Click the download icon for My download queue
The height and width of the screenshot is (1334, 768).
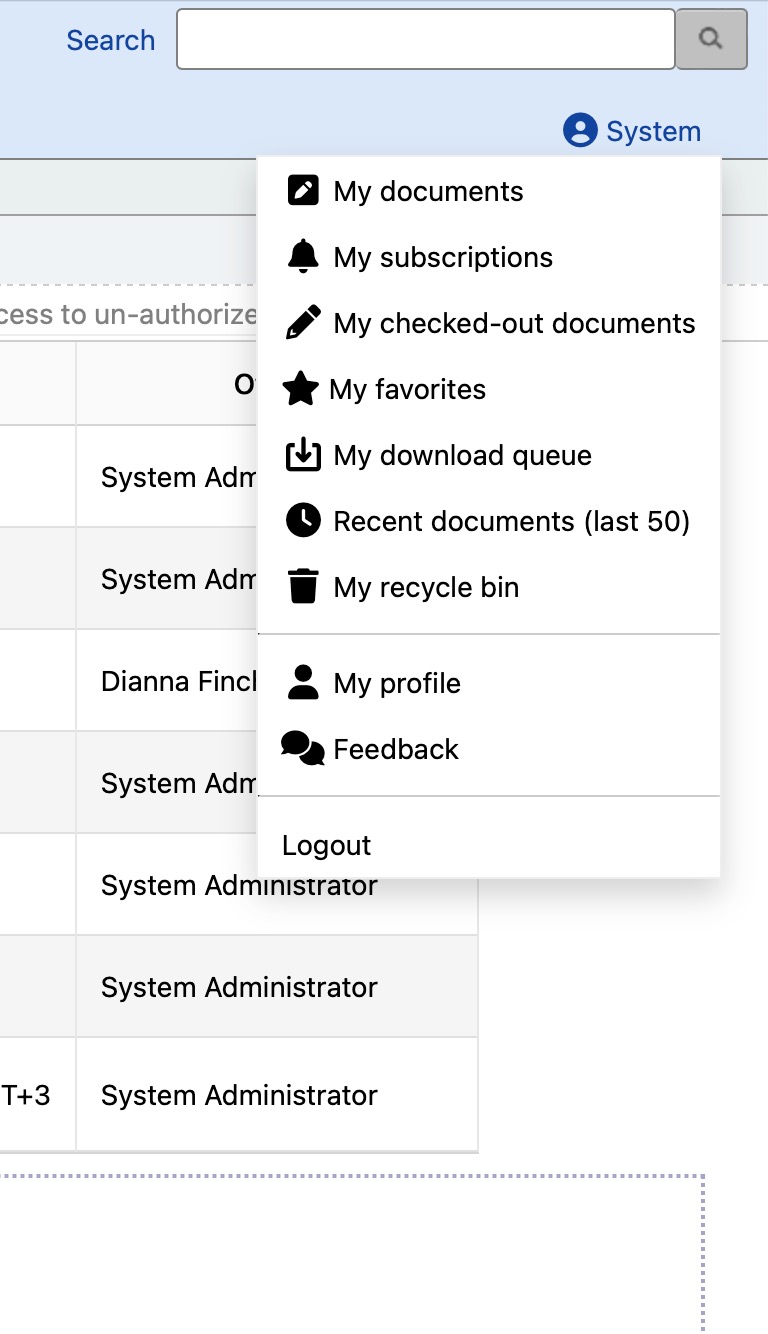pos(302,455)
